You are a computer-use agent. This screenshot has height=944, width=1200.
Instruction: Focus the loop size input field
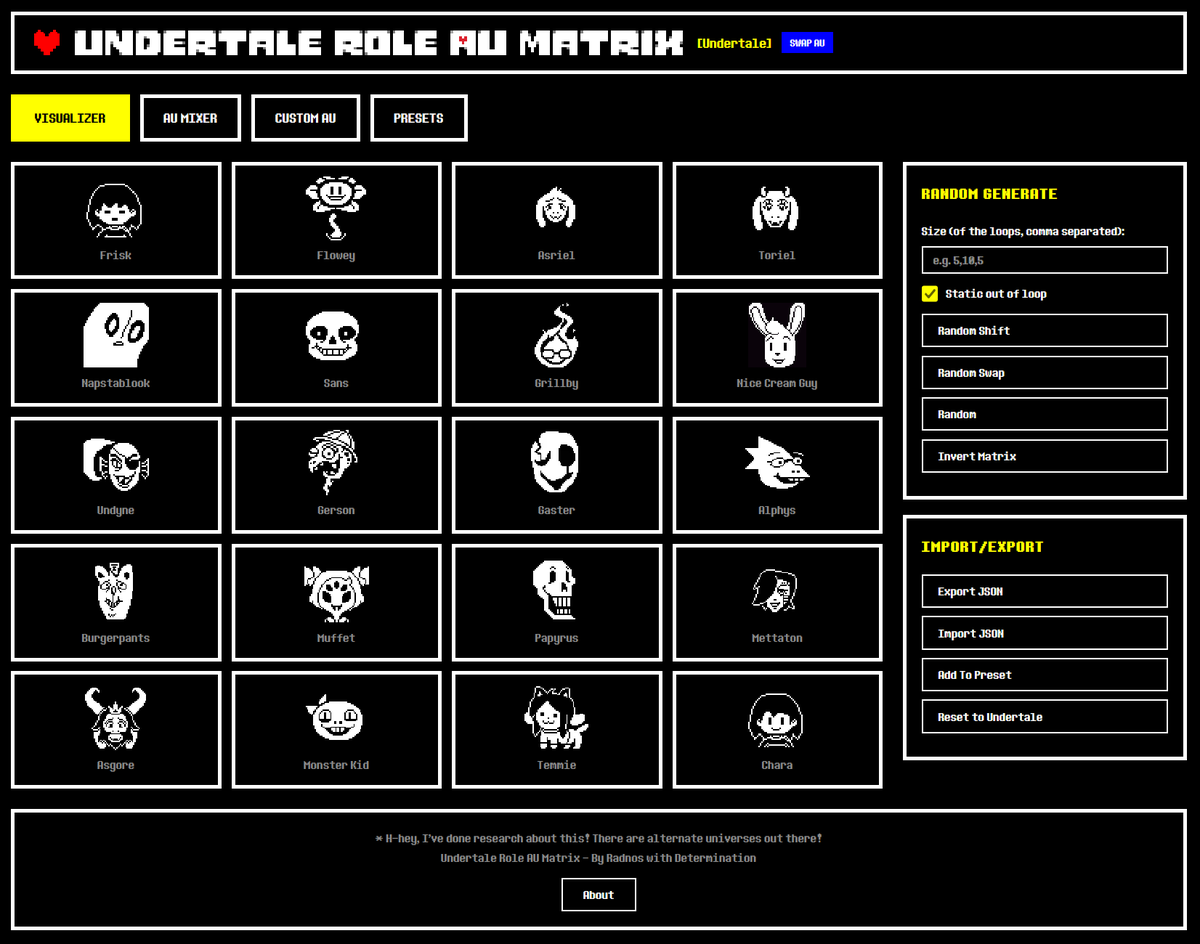click(1044, 260)
